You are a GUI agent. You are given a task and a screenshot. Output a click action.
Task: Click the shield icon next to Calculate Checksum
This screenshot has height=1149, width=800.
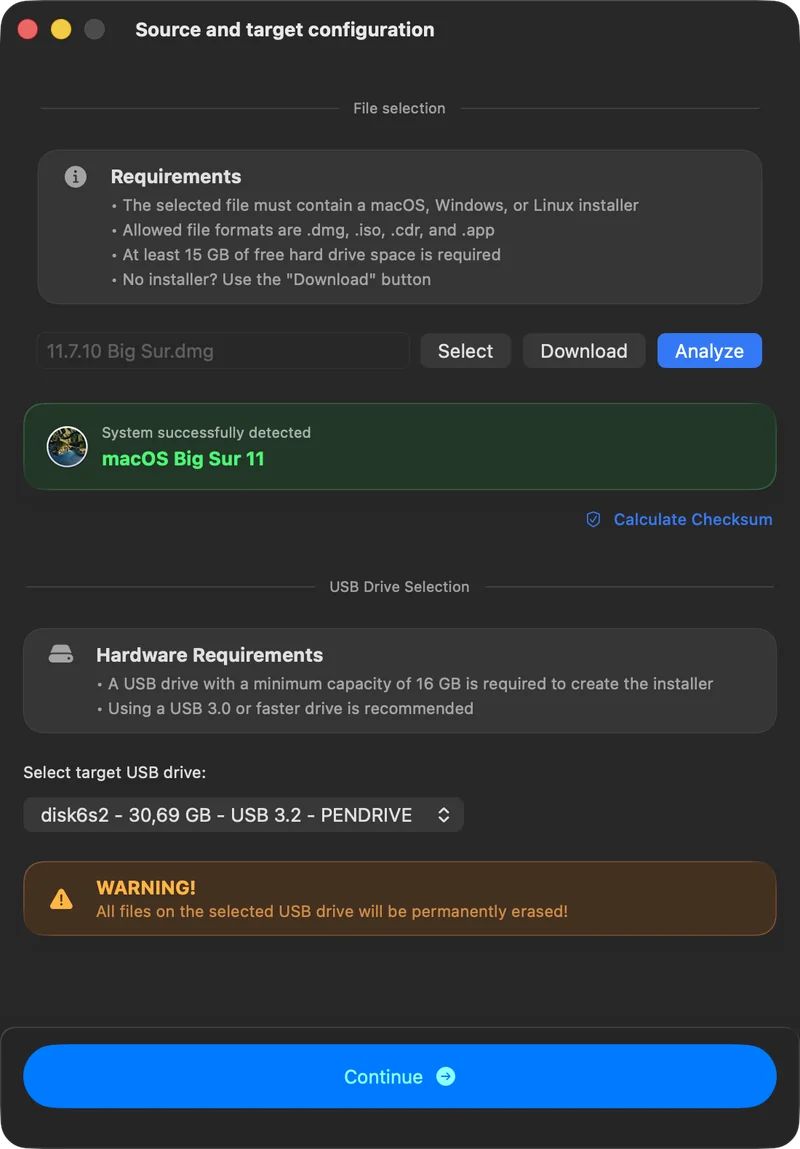pyautogui.click(x=593, y=520)
